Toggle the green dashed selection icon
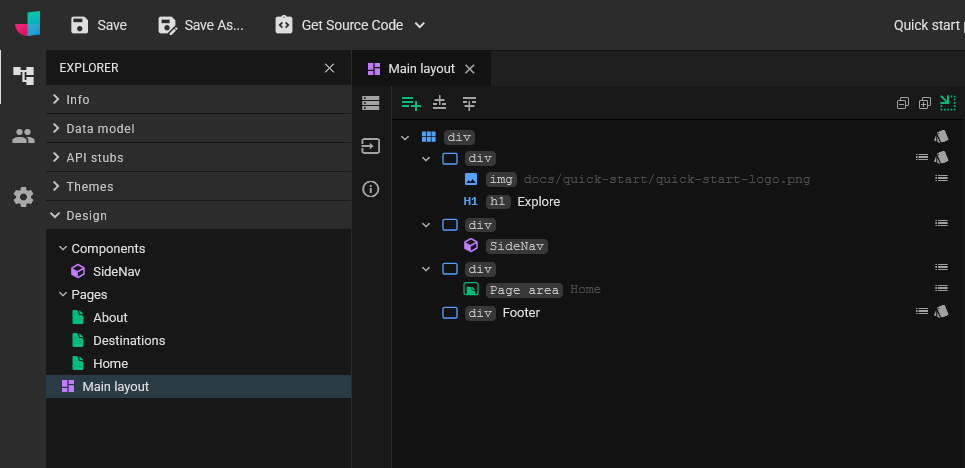Screen dimensions: 965x468 [948, 103]
